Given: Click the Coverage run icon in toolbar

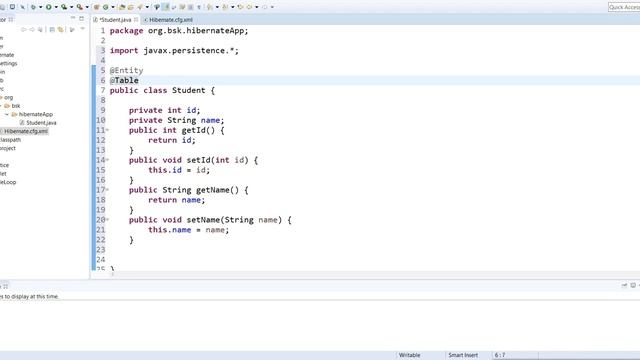Looking at the screenshot, I should coord(64,7).
